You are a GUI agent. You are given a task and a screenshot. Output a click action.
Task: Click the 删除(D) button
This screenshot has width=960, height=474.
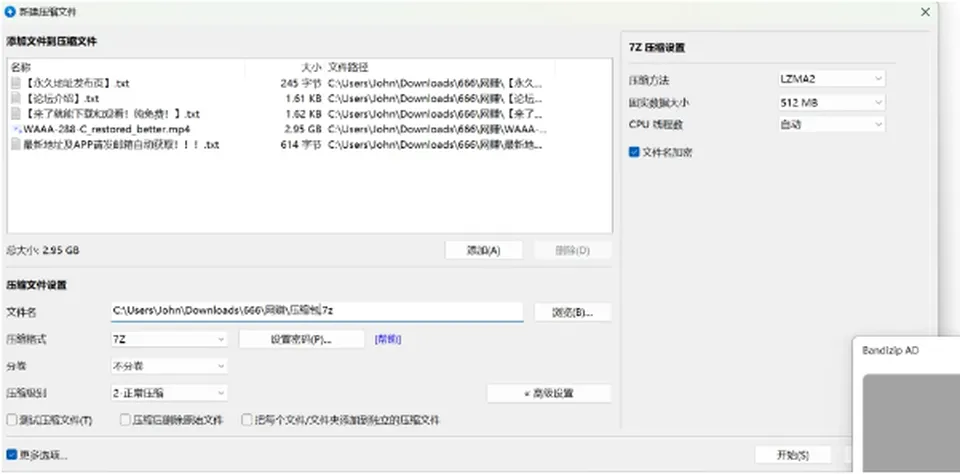click(x=572, y=250)
